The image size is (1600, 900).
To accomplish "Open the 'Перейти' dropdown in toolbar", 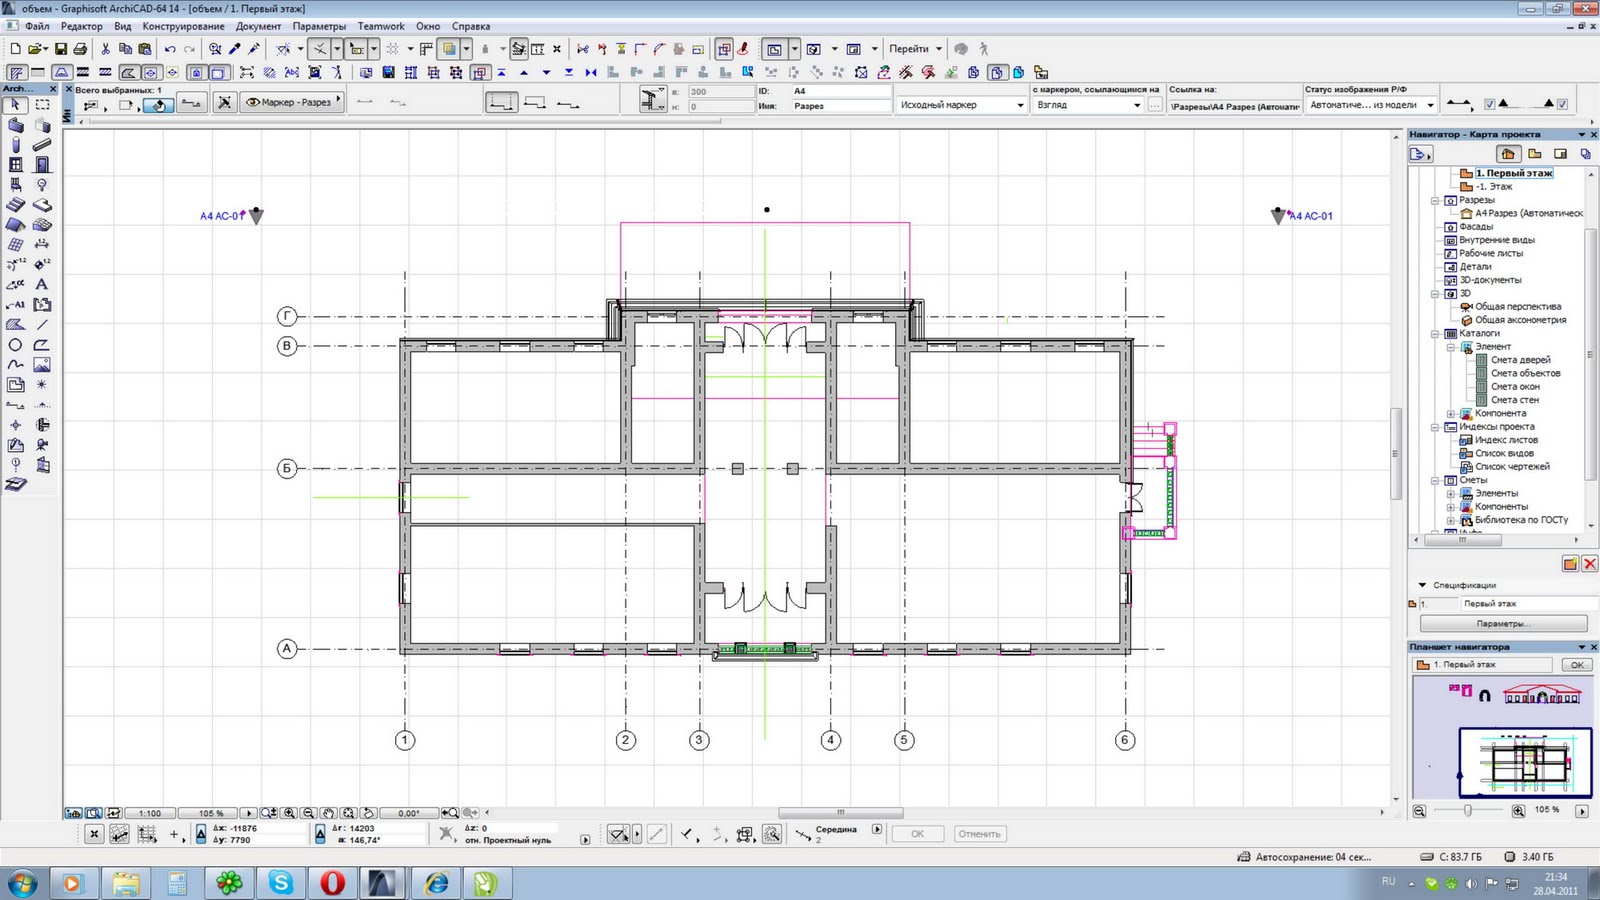I will (915, 48).
